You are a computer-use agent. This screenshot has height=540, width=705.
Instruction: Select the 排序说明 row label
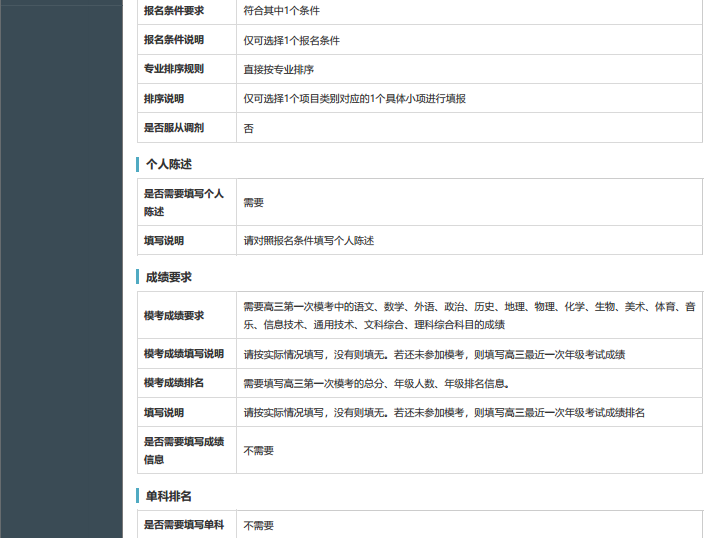[164, 99]
